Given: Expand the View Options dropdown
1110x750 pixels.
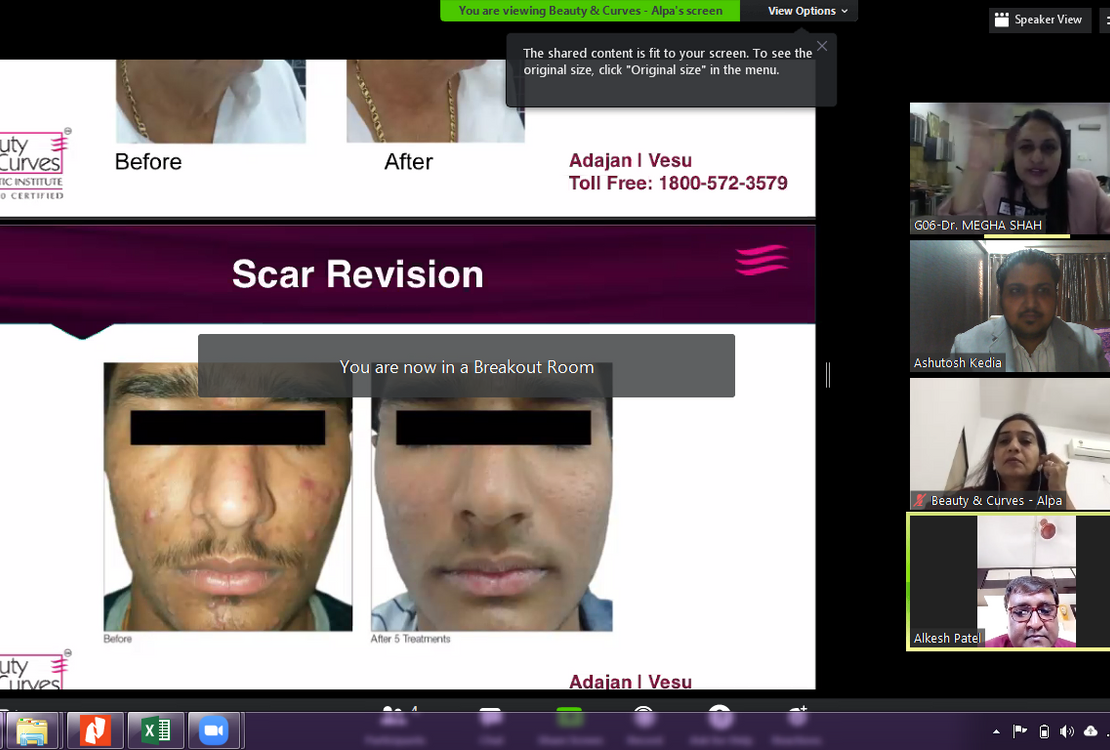Looking at the screenshot, I should pos(808,11).
